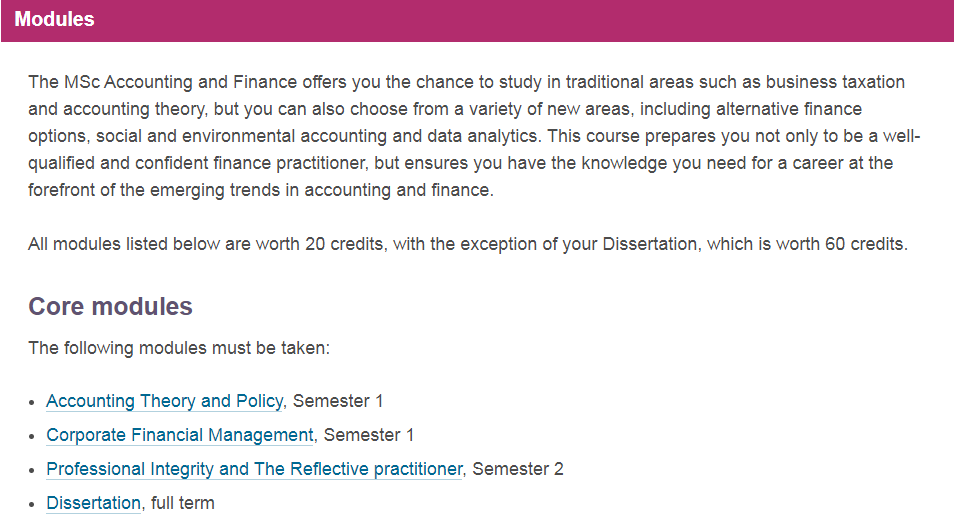Click 'Semester 1' beside Corporate Financial Management
The height and width of the screenshot is (531, 954).
(369, 435)
